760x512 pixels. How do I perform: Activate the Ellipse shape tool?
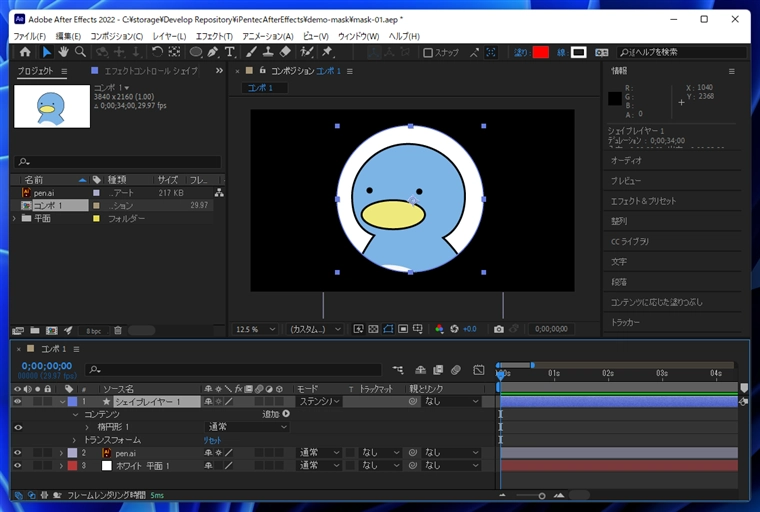196,52
